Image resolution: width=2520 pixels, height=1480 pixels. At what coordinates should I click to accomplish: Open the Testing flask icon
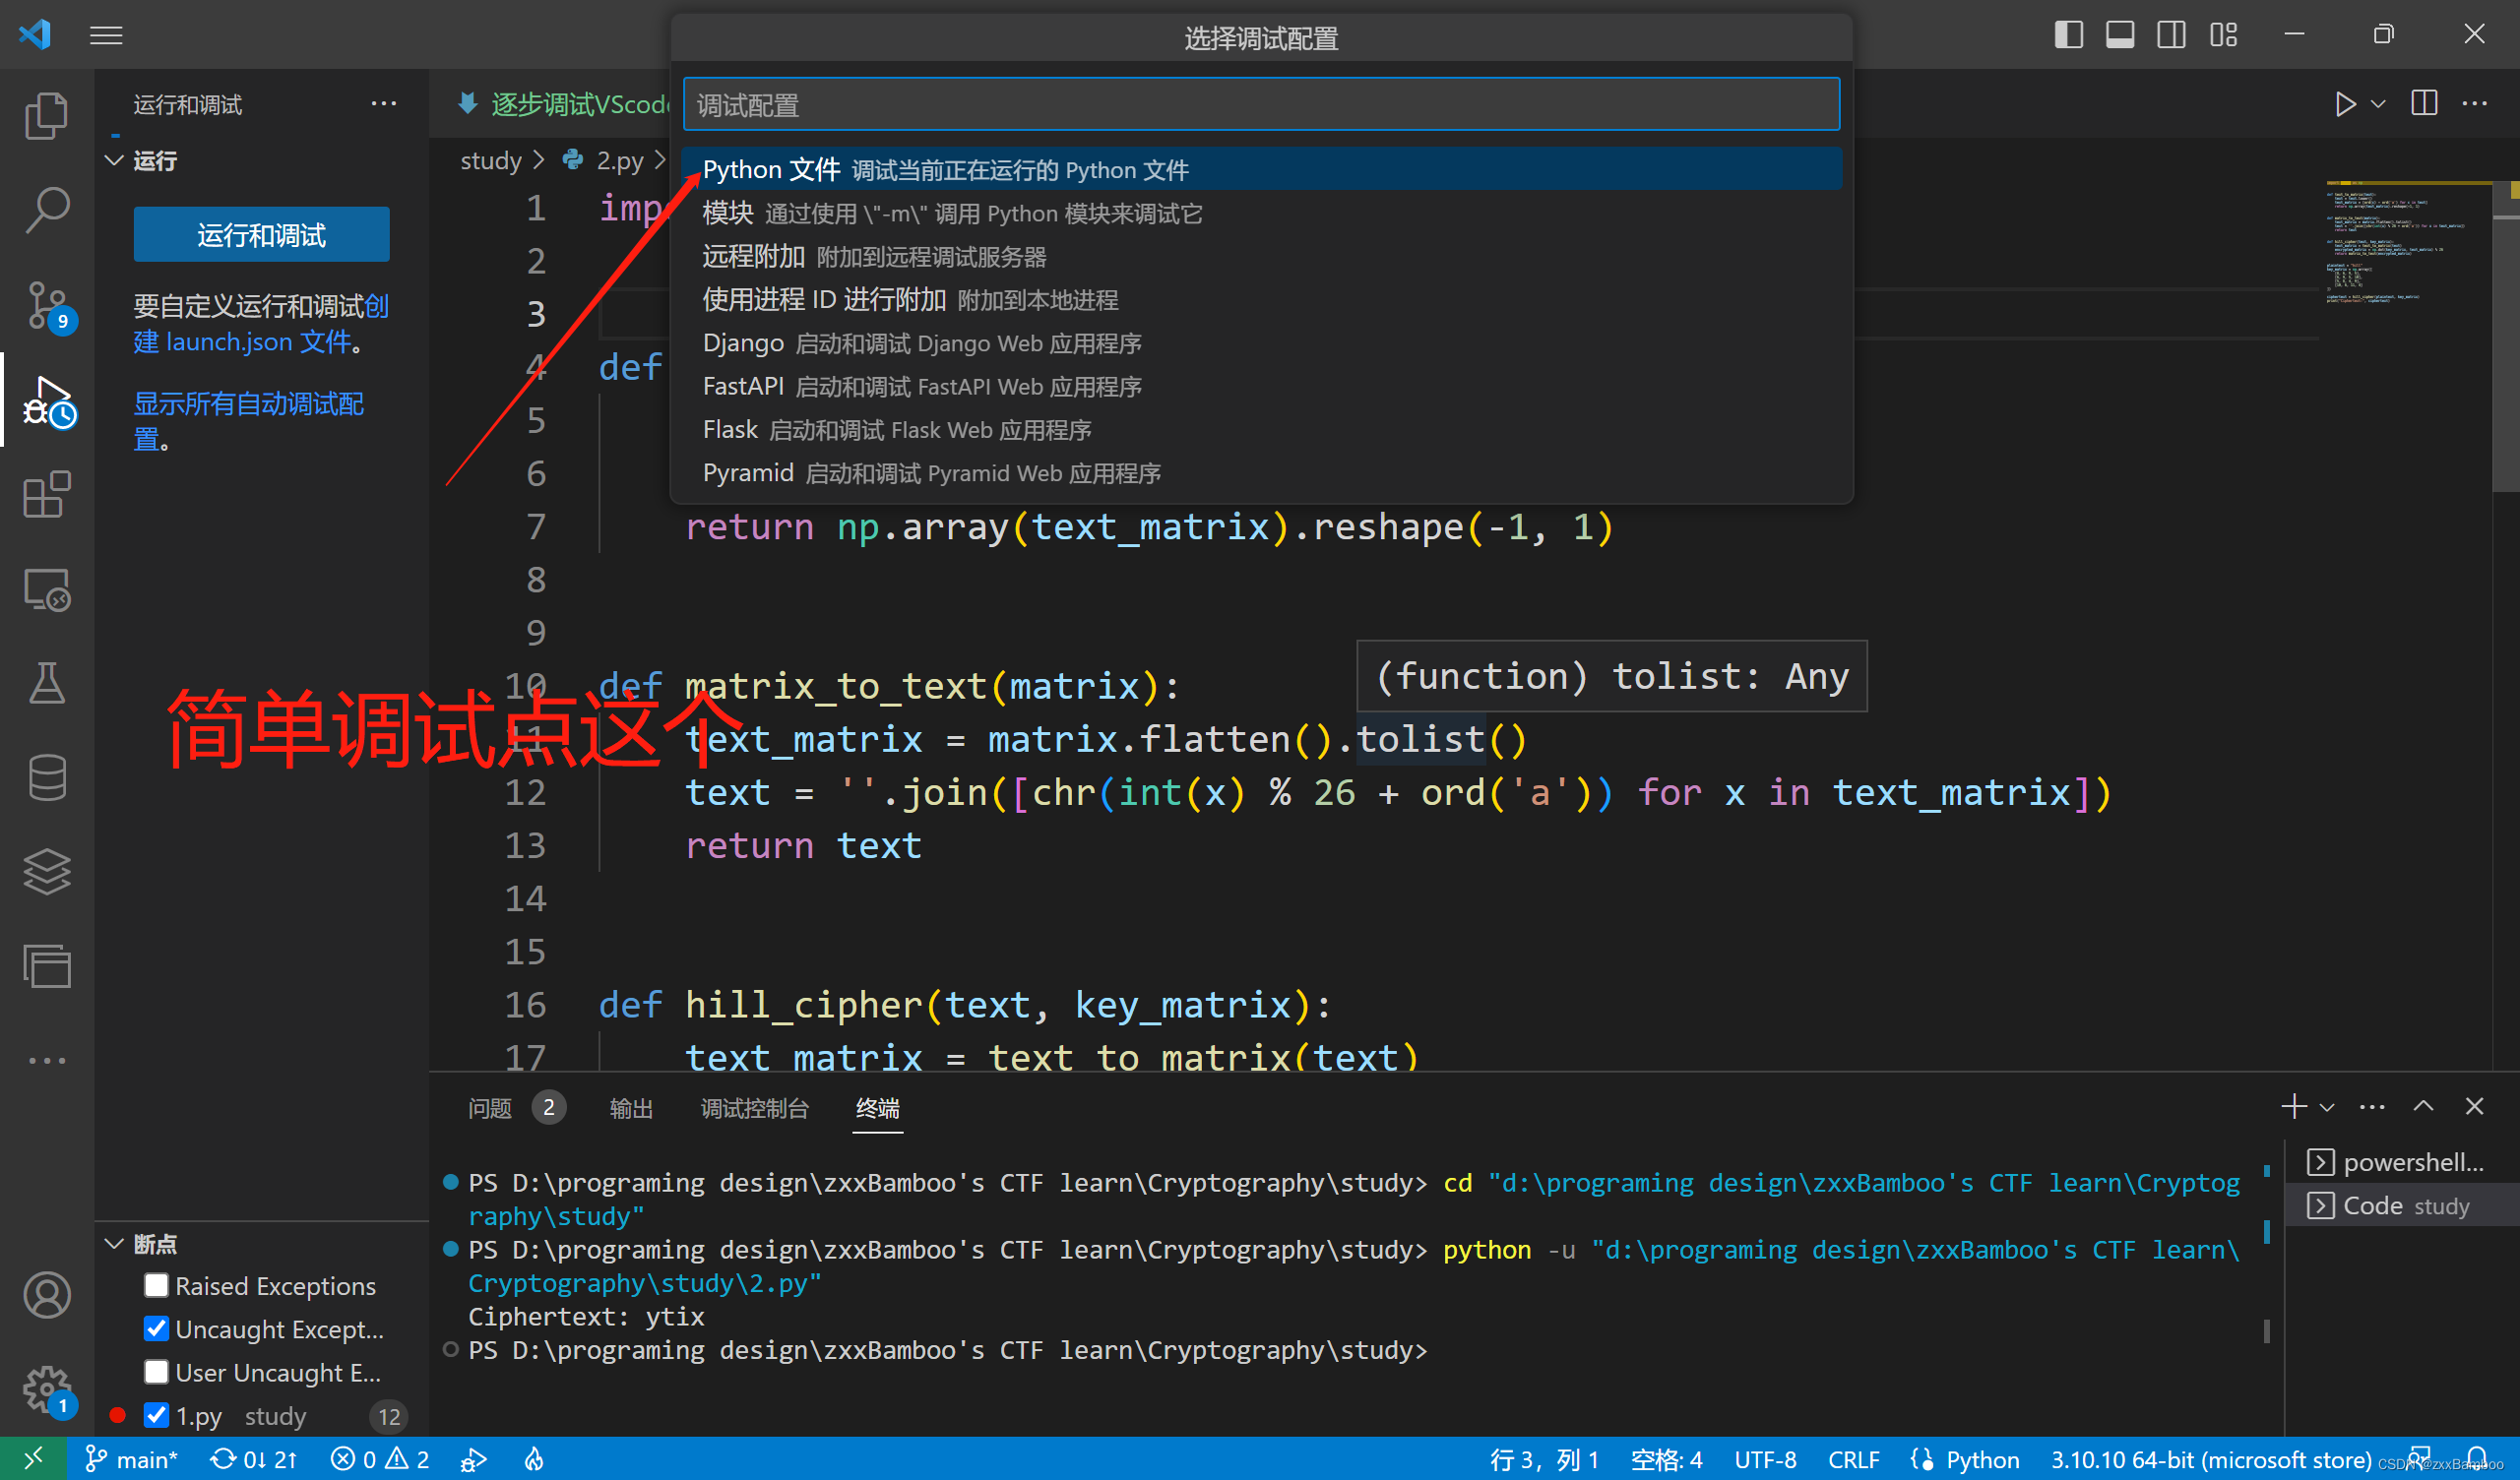[x=46, y=683]
